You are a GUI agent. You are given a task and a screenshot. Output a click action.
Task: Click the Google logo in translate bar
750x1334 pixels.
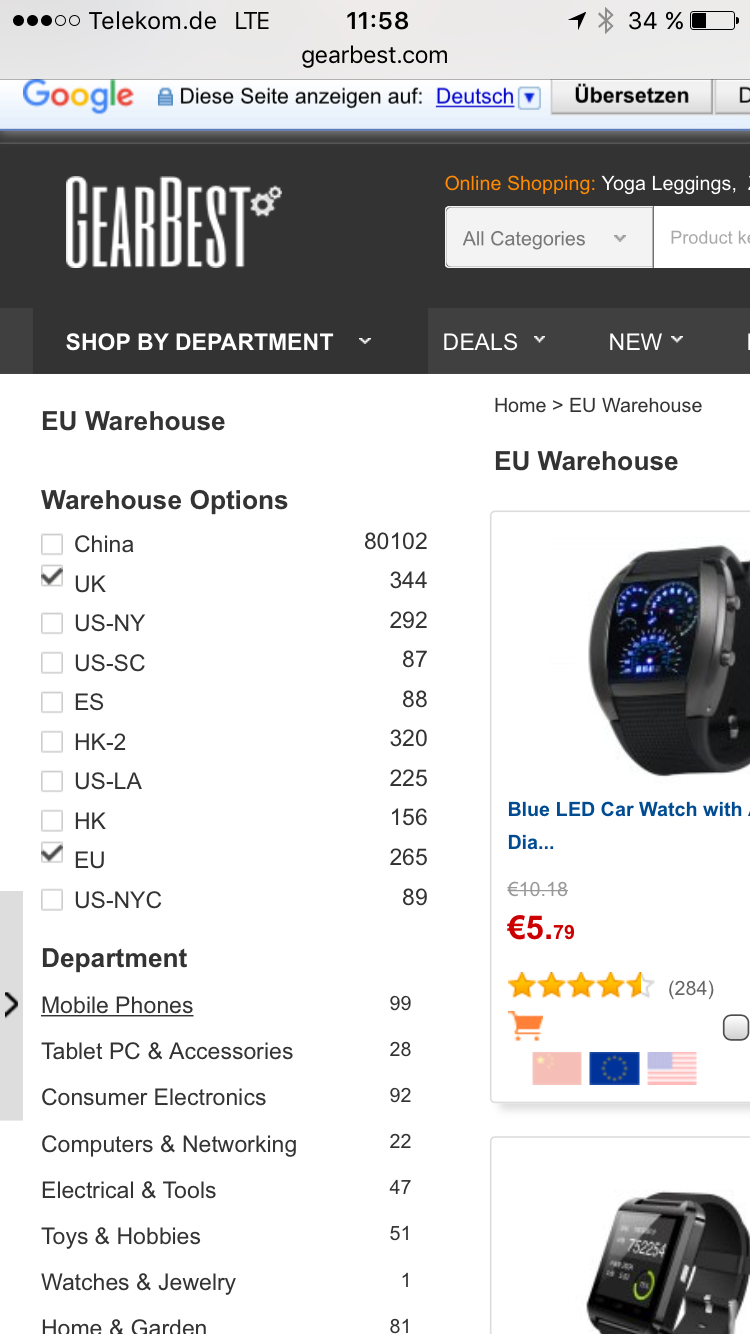(78, 96)
